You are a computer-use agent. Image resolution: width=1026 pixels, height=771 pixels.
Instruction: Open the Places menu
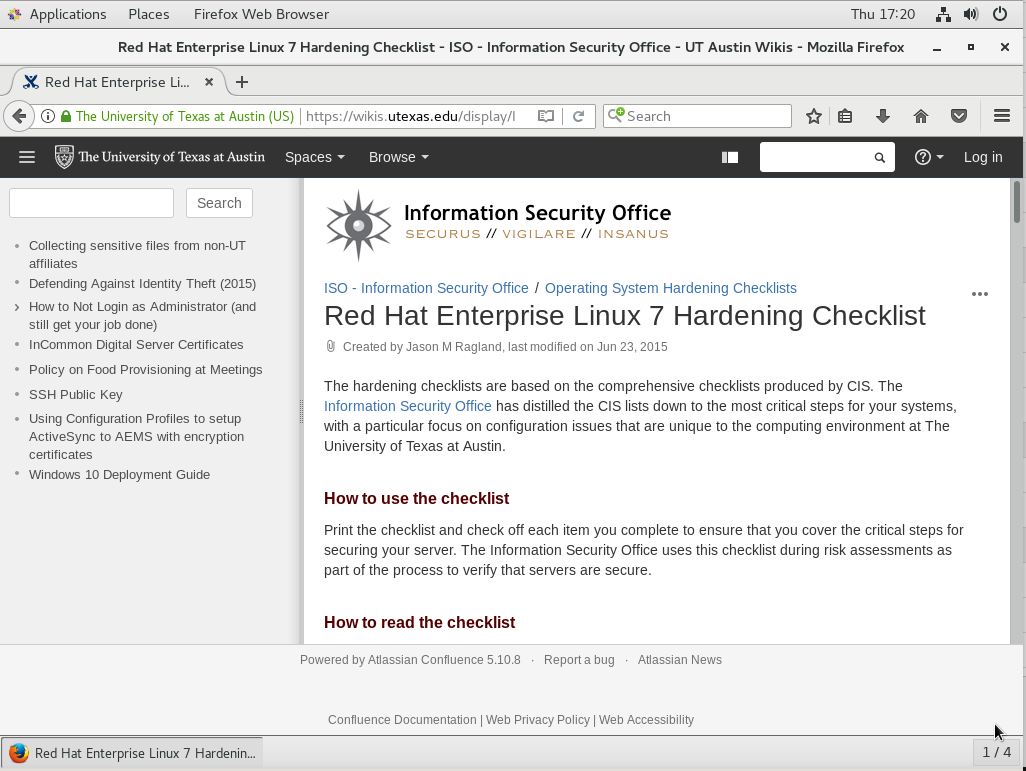point(149,14)
